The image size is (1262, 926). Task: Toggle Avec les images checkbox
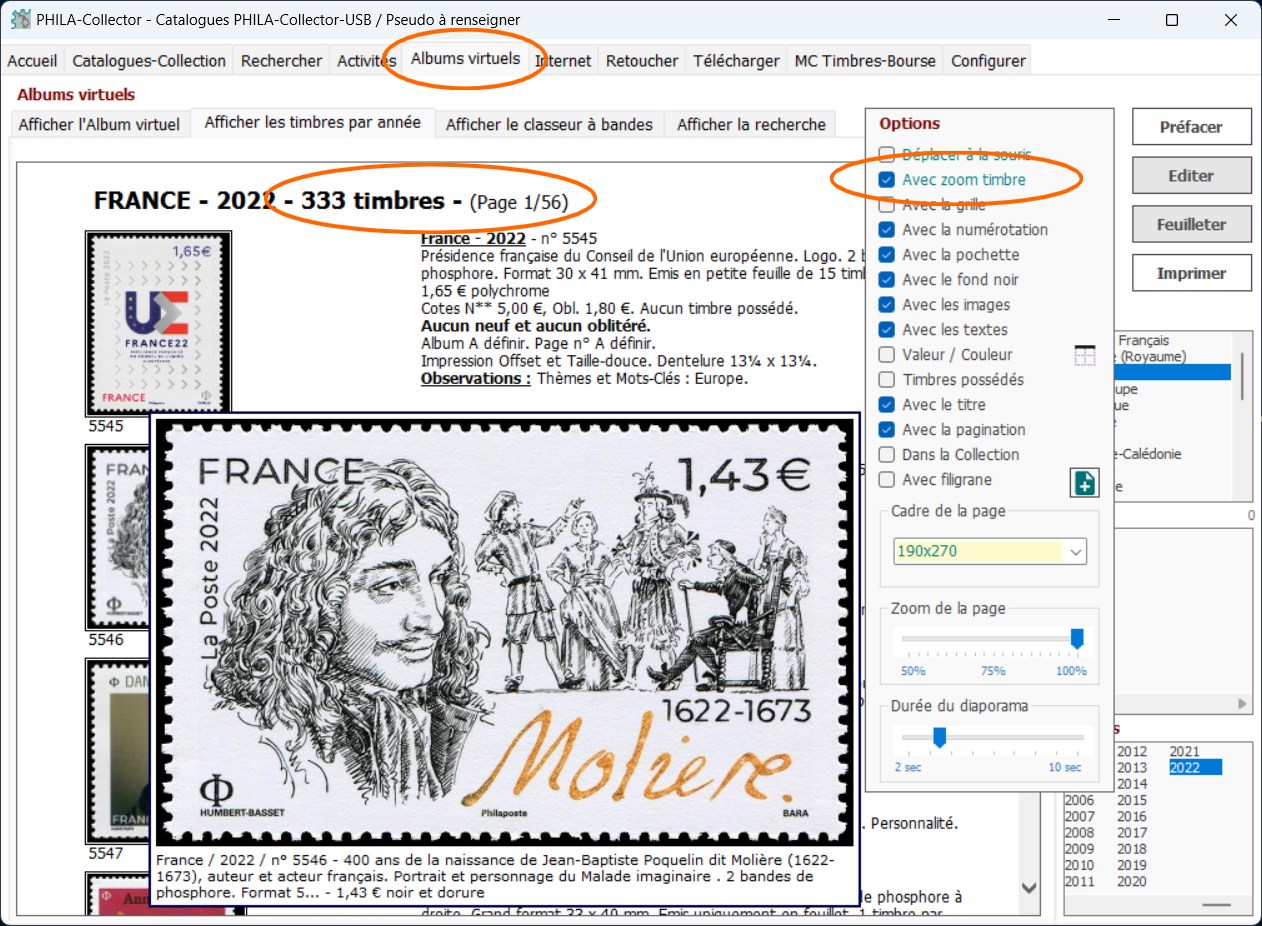[x=886, y=305]
